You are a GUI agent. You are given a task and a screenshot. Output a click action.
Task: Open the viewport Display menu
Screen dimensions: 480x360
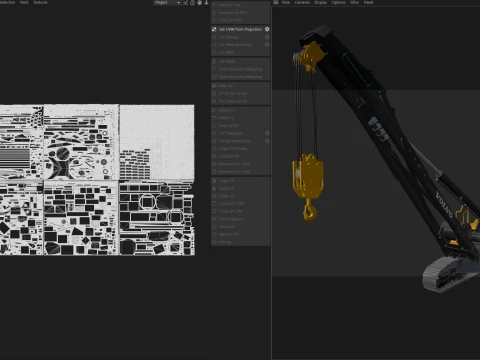(321, 2)
